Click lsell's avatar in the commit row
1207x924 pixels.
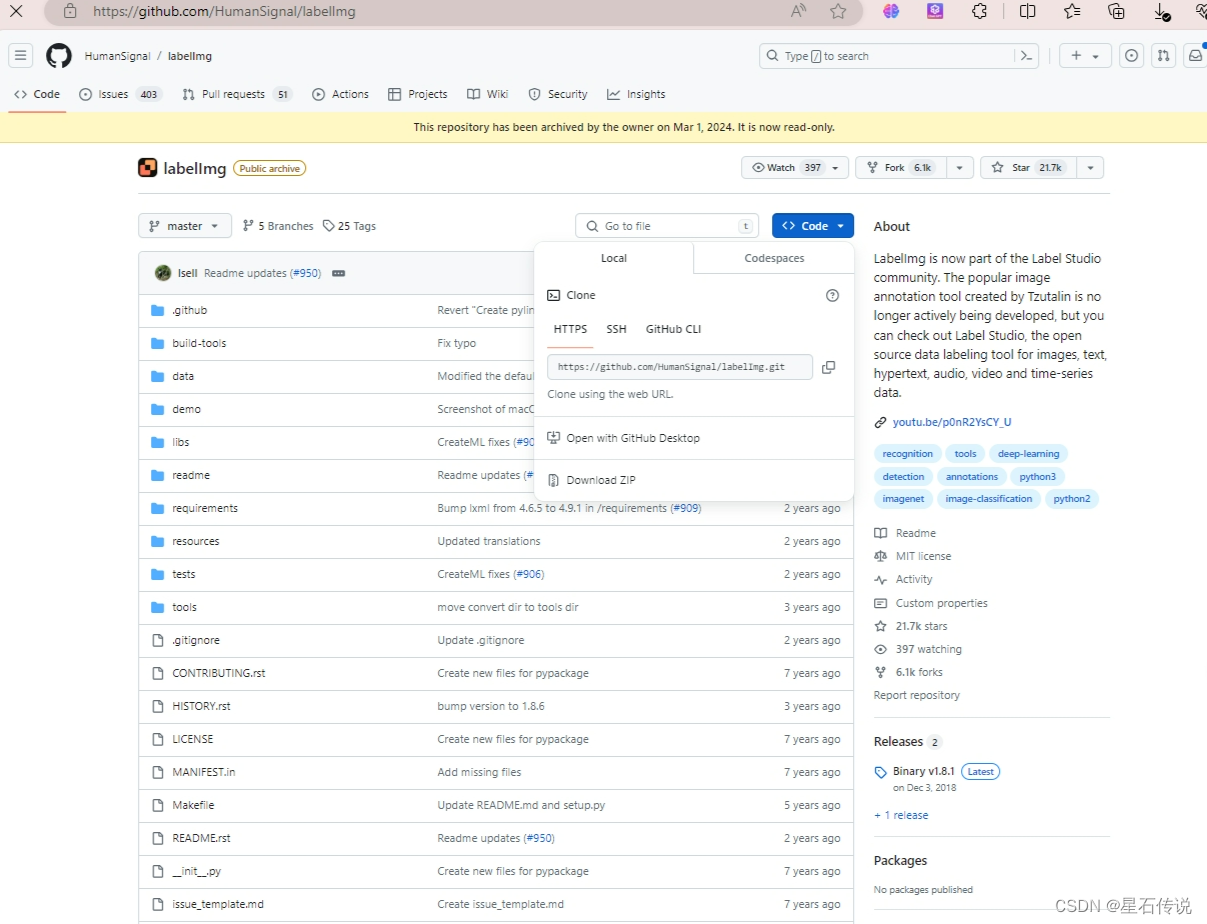[163, 273]
